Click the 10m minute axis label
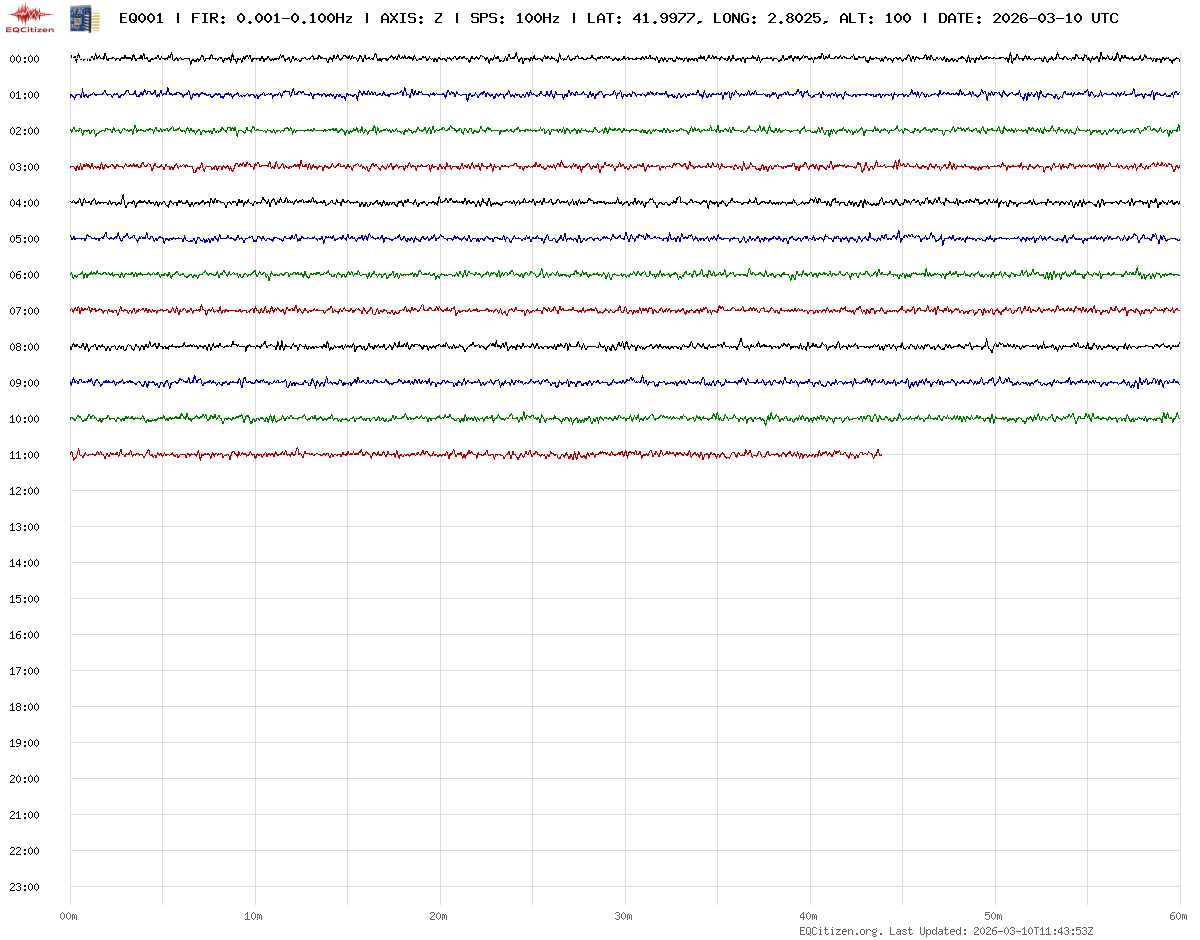Image resolution: width=1200 pixels, height=940 pixels. pyautogui.click(x=254, y=916)
